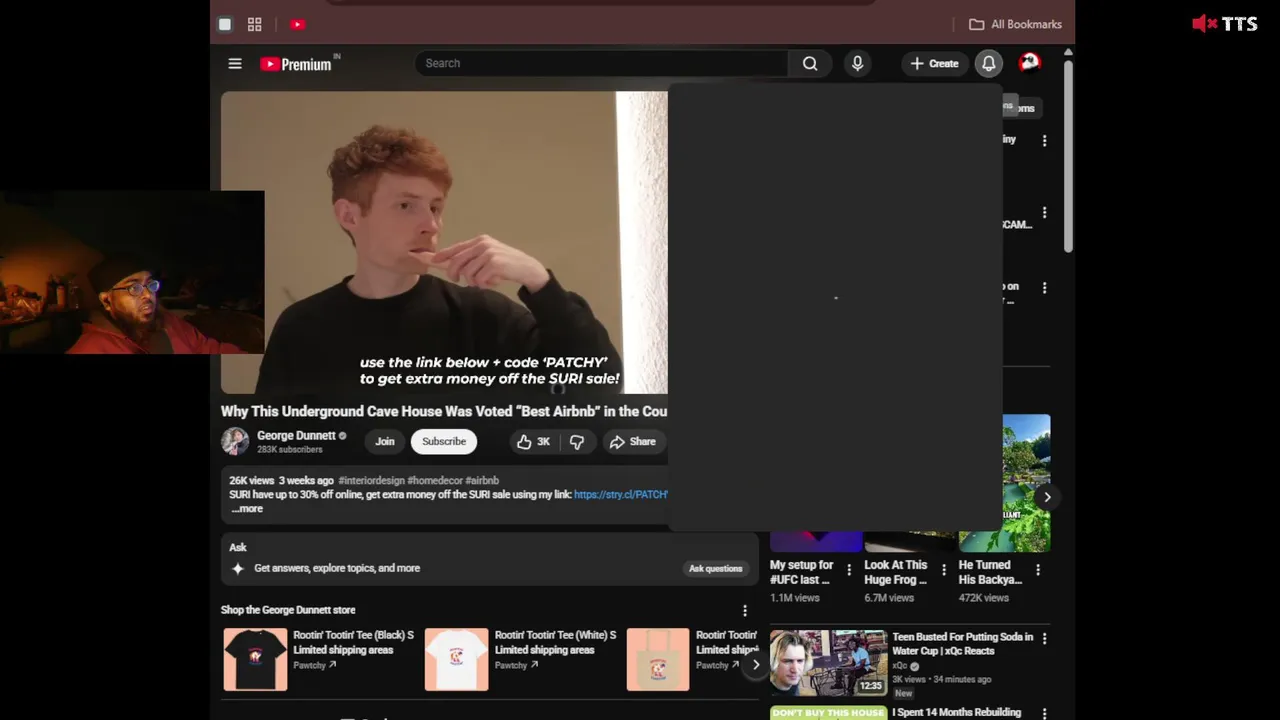Focus the YouTube search field

(601, 64)
